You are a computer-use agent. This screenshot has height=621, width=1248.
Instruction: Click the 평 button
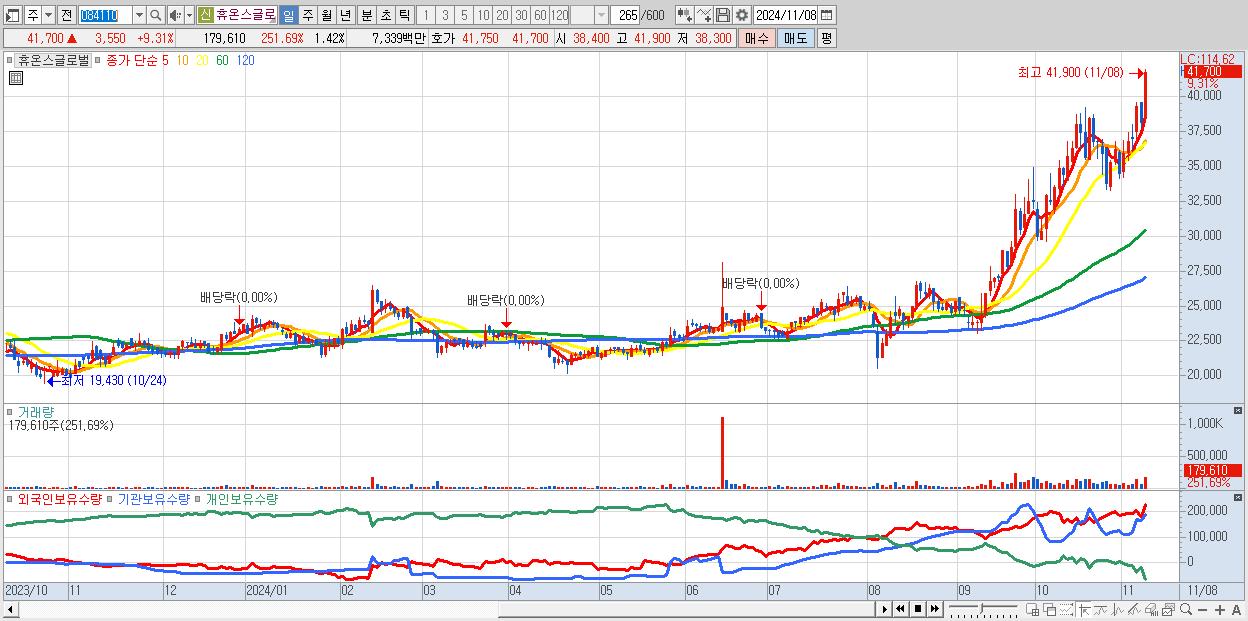(826, 38)
